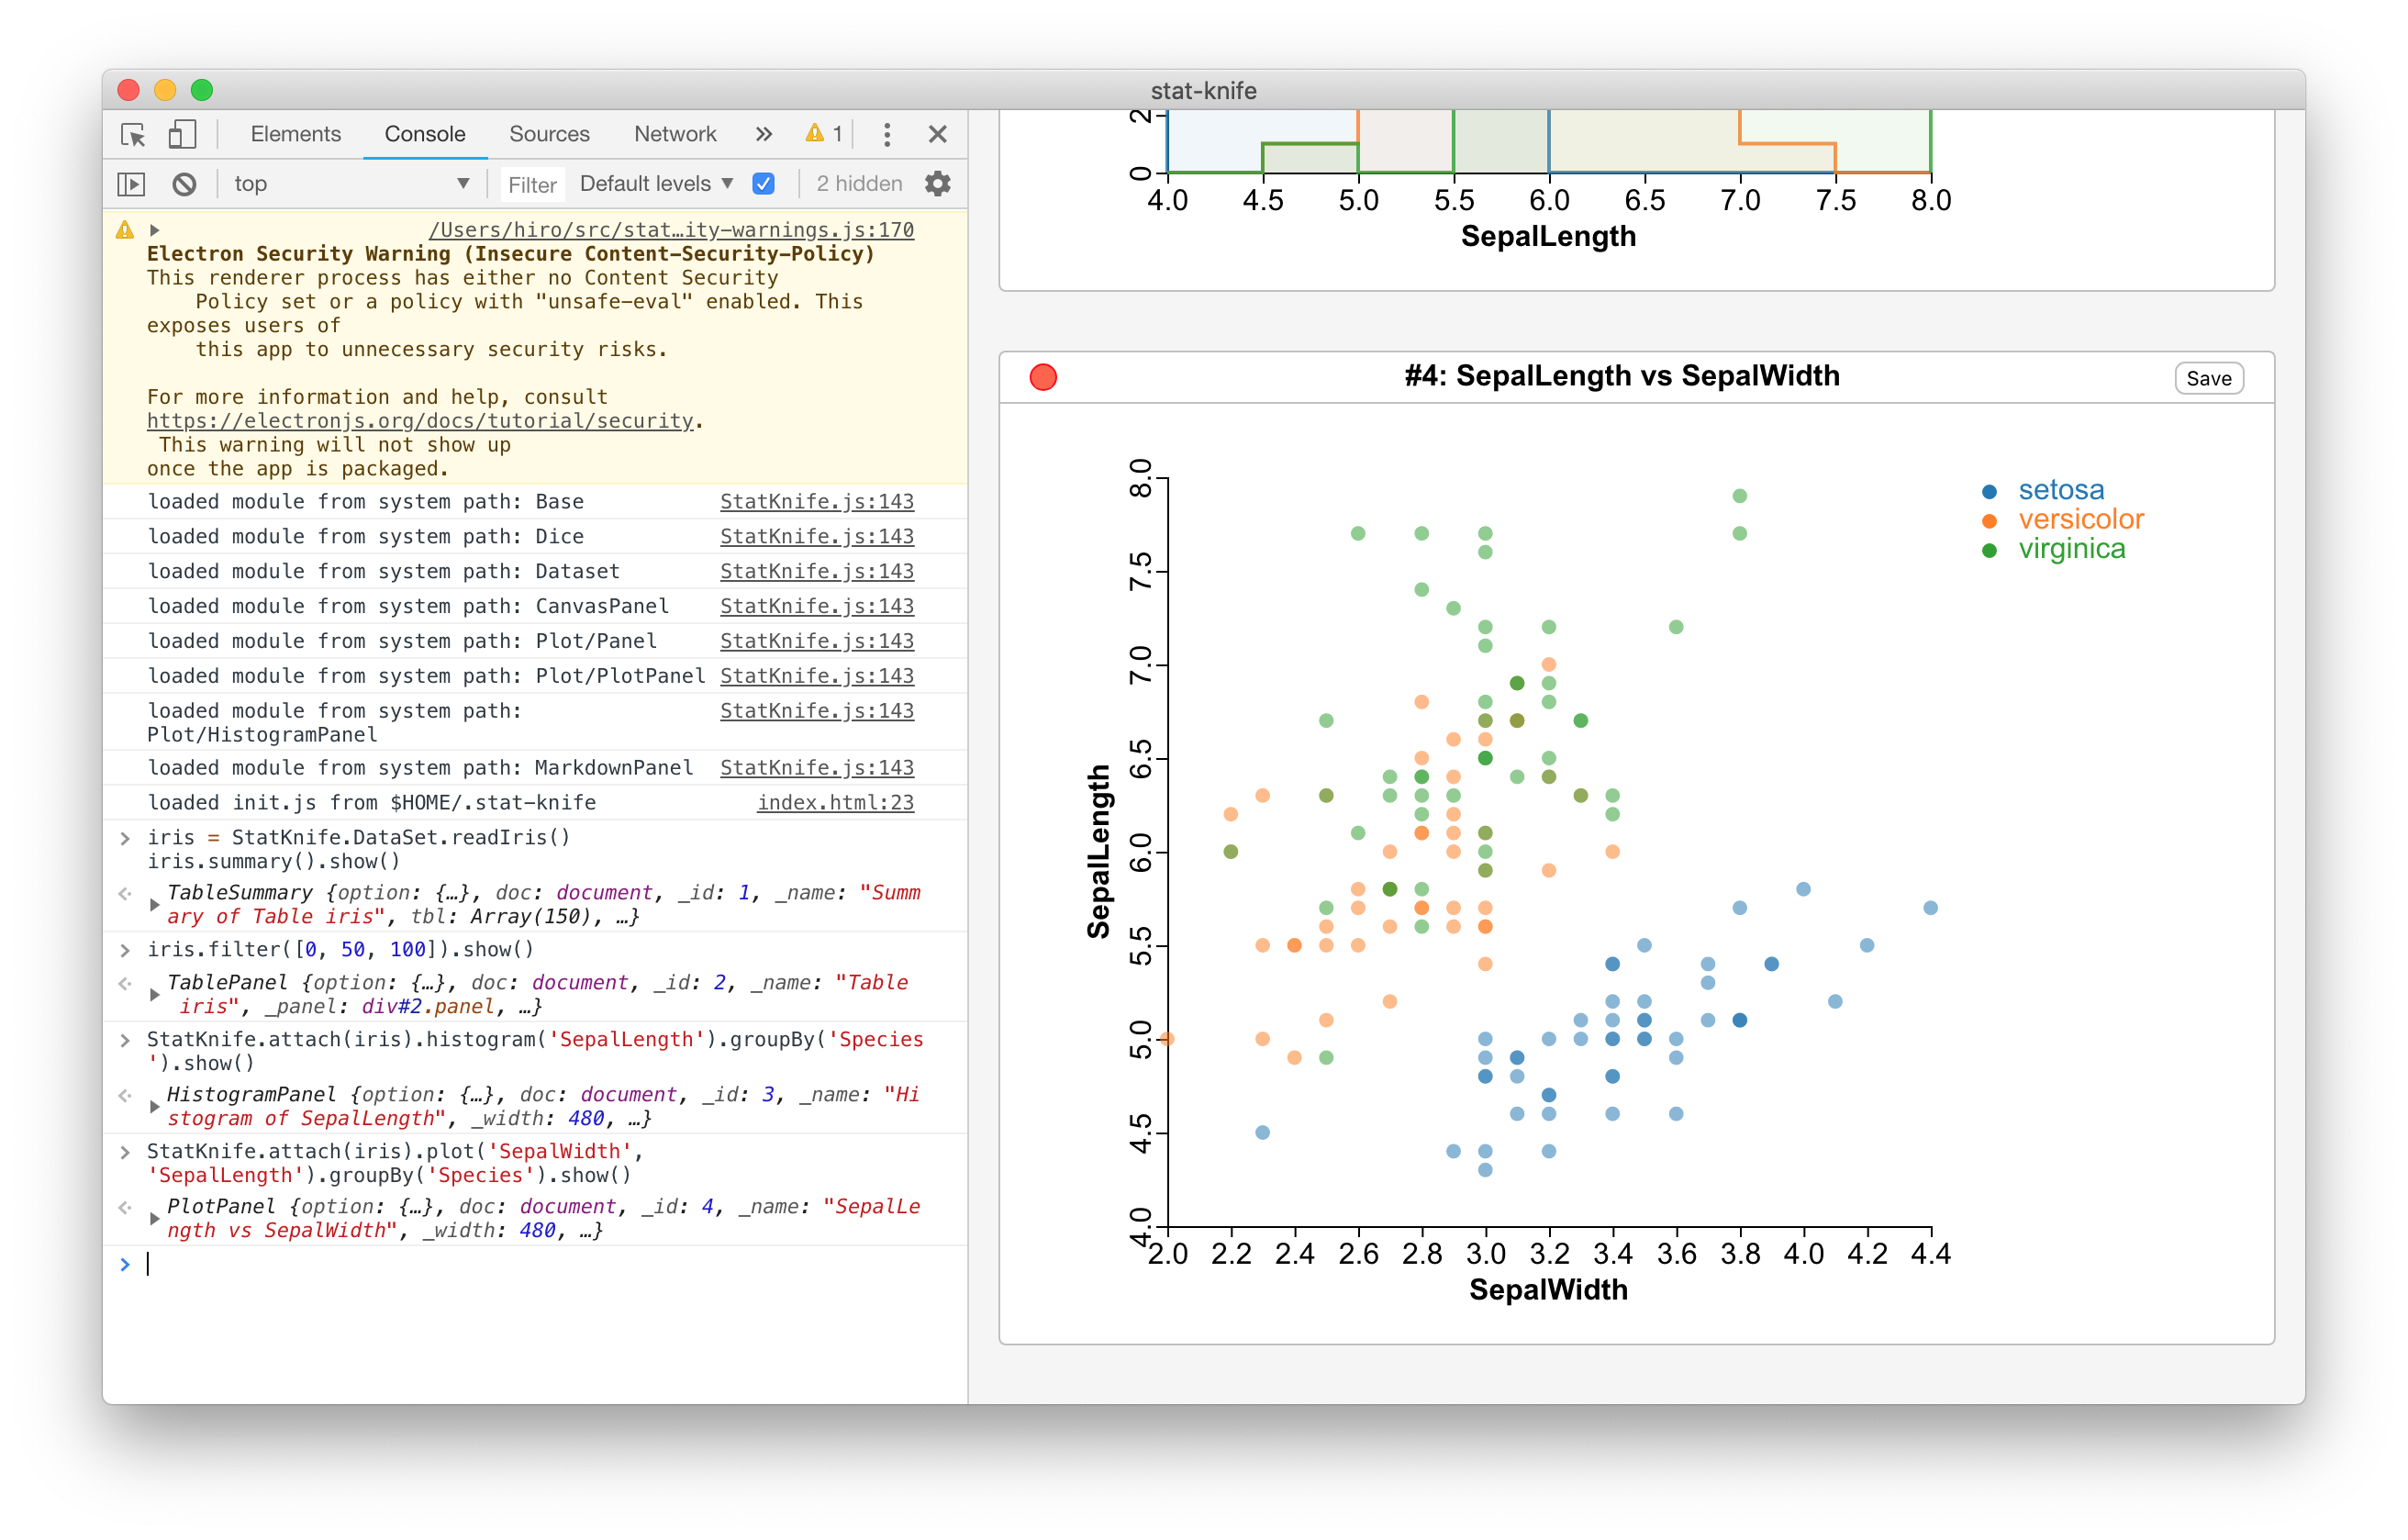The height and width of the screenshot is (1540, 2408).
Task: Click the inspect element cursor icon
Action: click(133, 134)
